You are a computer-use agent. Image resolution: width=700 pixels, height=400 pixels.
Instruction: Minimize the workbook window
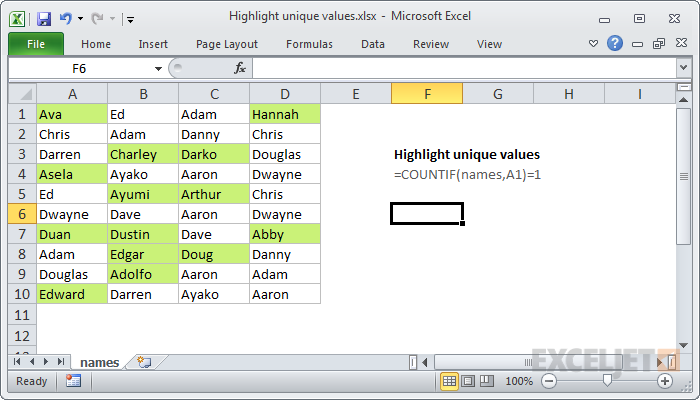coord(638,44)
